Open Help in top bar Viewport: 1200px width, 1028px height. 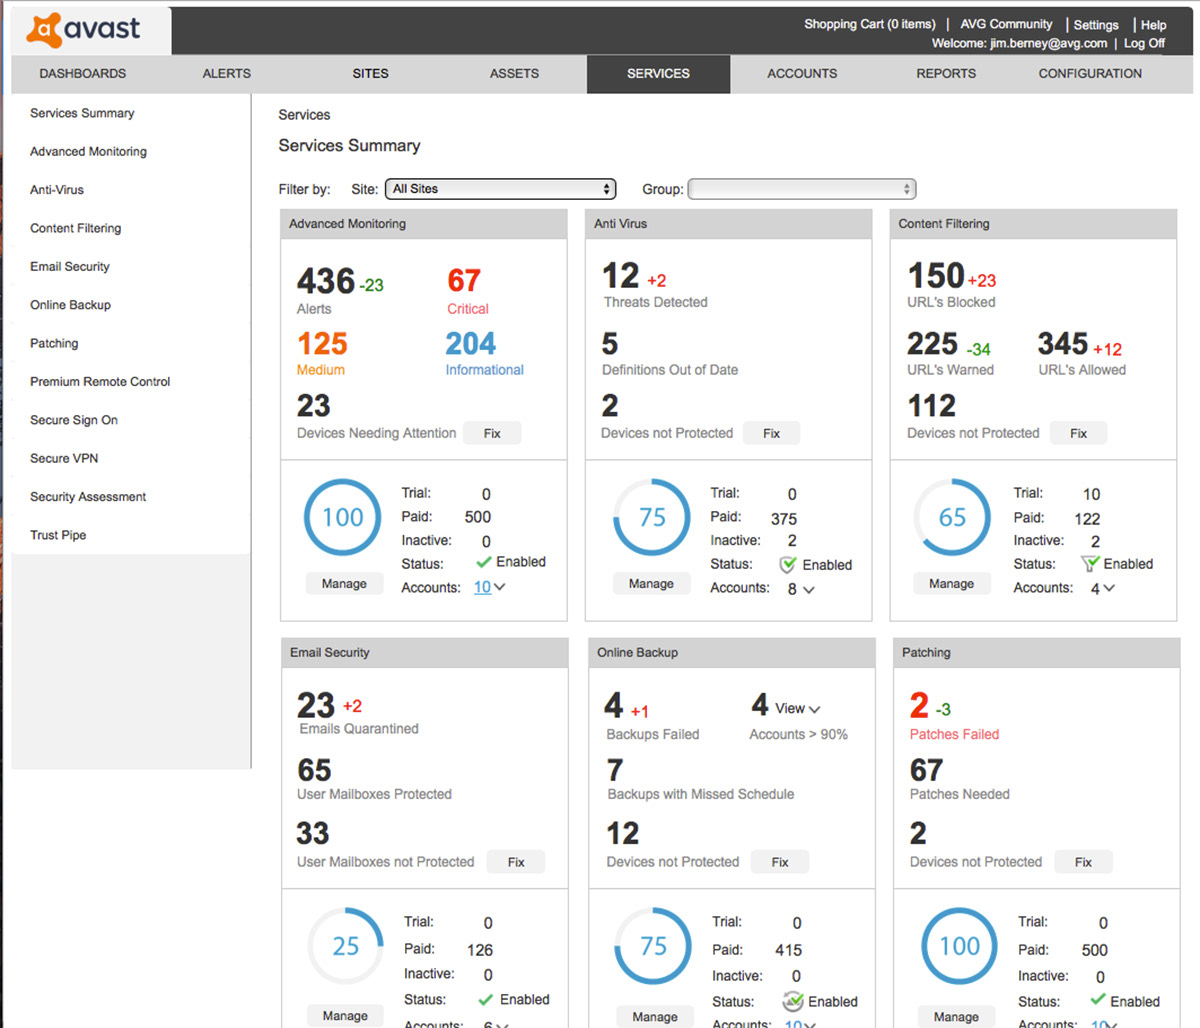pos(1154,25)
